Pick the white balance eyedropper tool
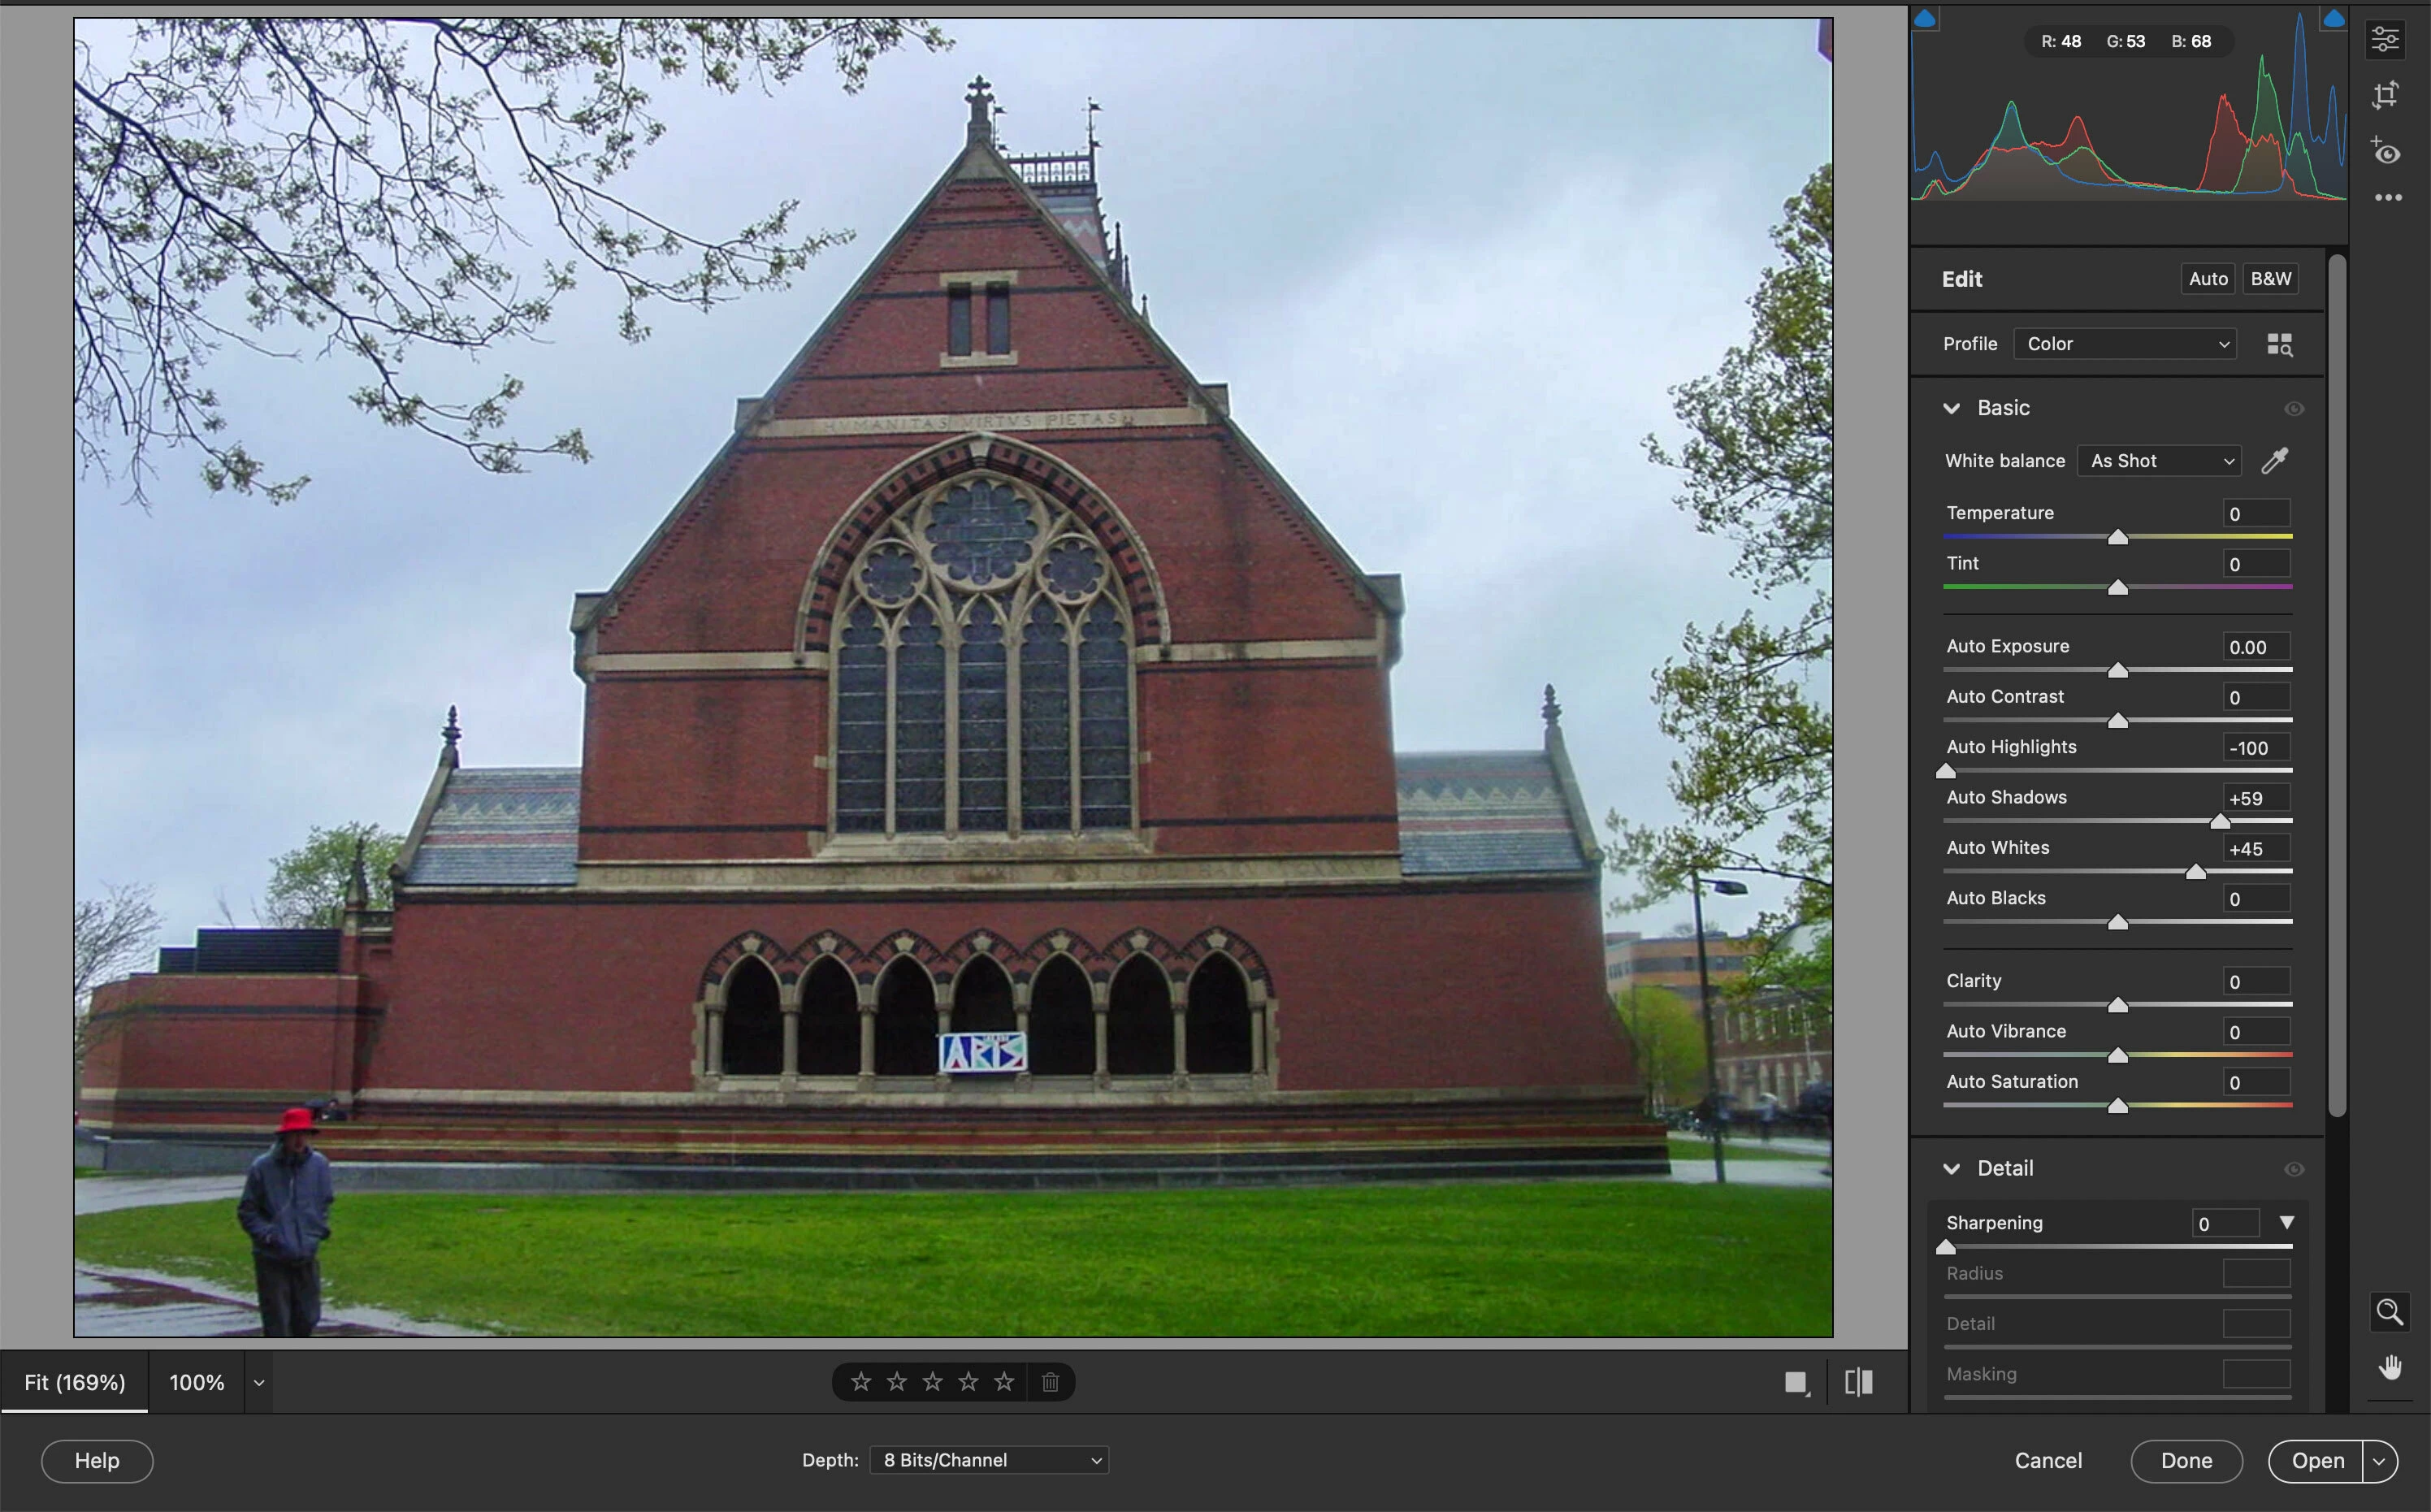This screenshot has height=1512, width=2431. tap(2275, 461)
